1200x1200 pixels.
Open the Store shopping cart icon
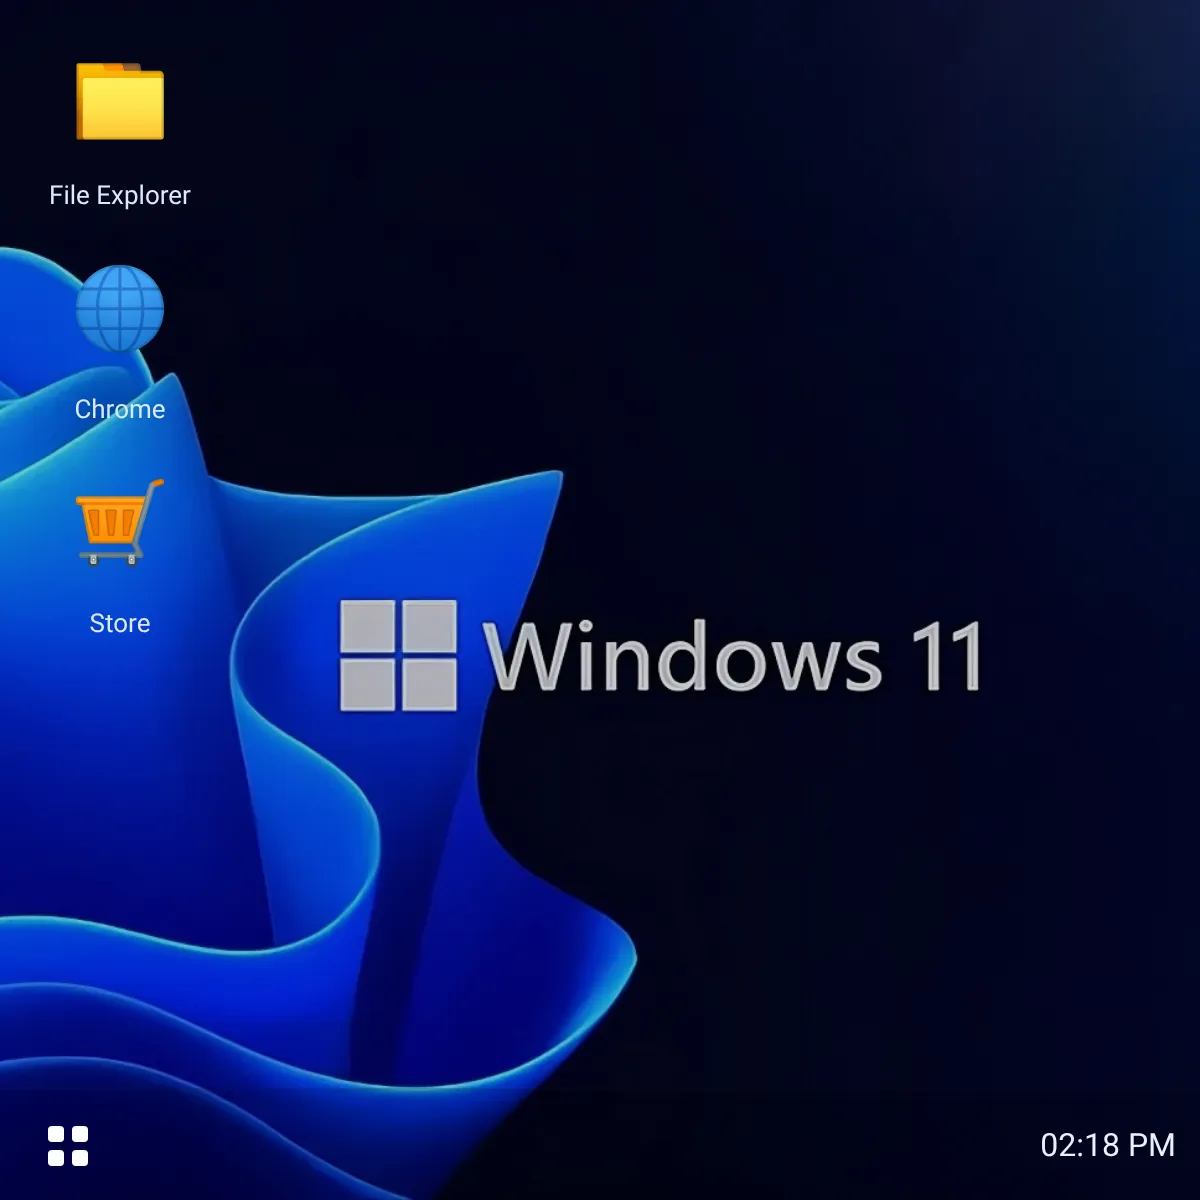tap(120, 522)
